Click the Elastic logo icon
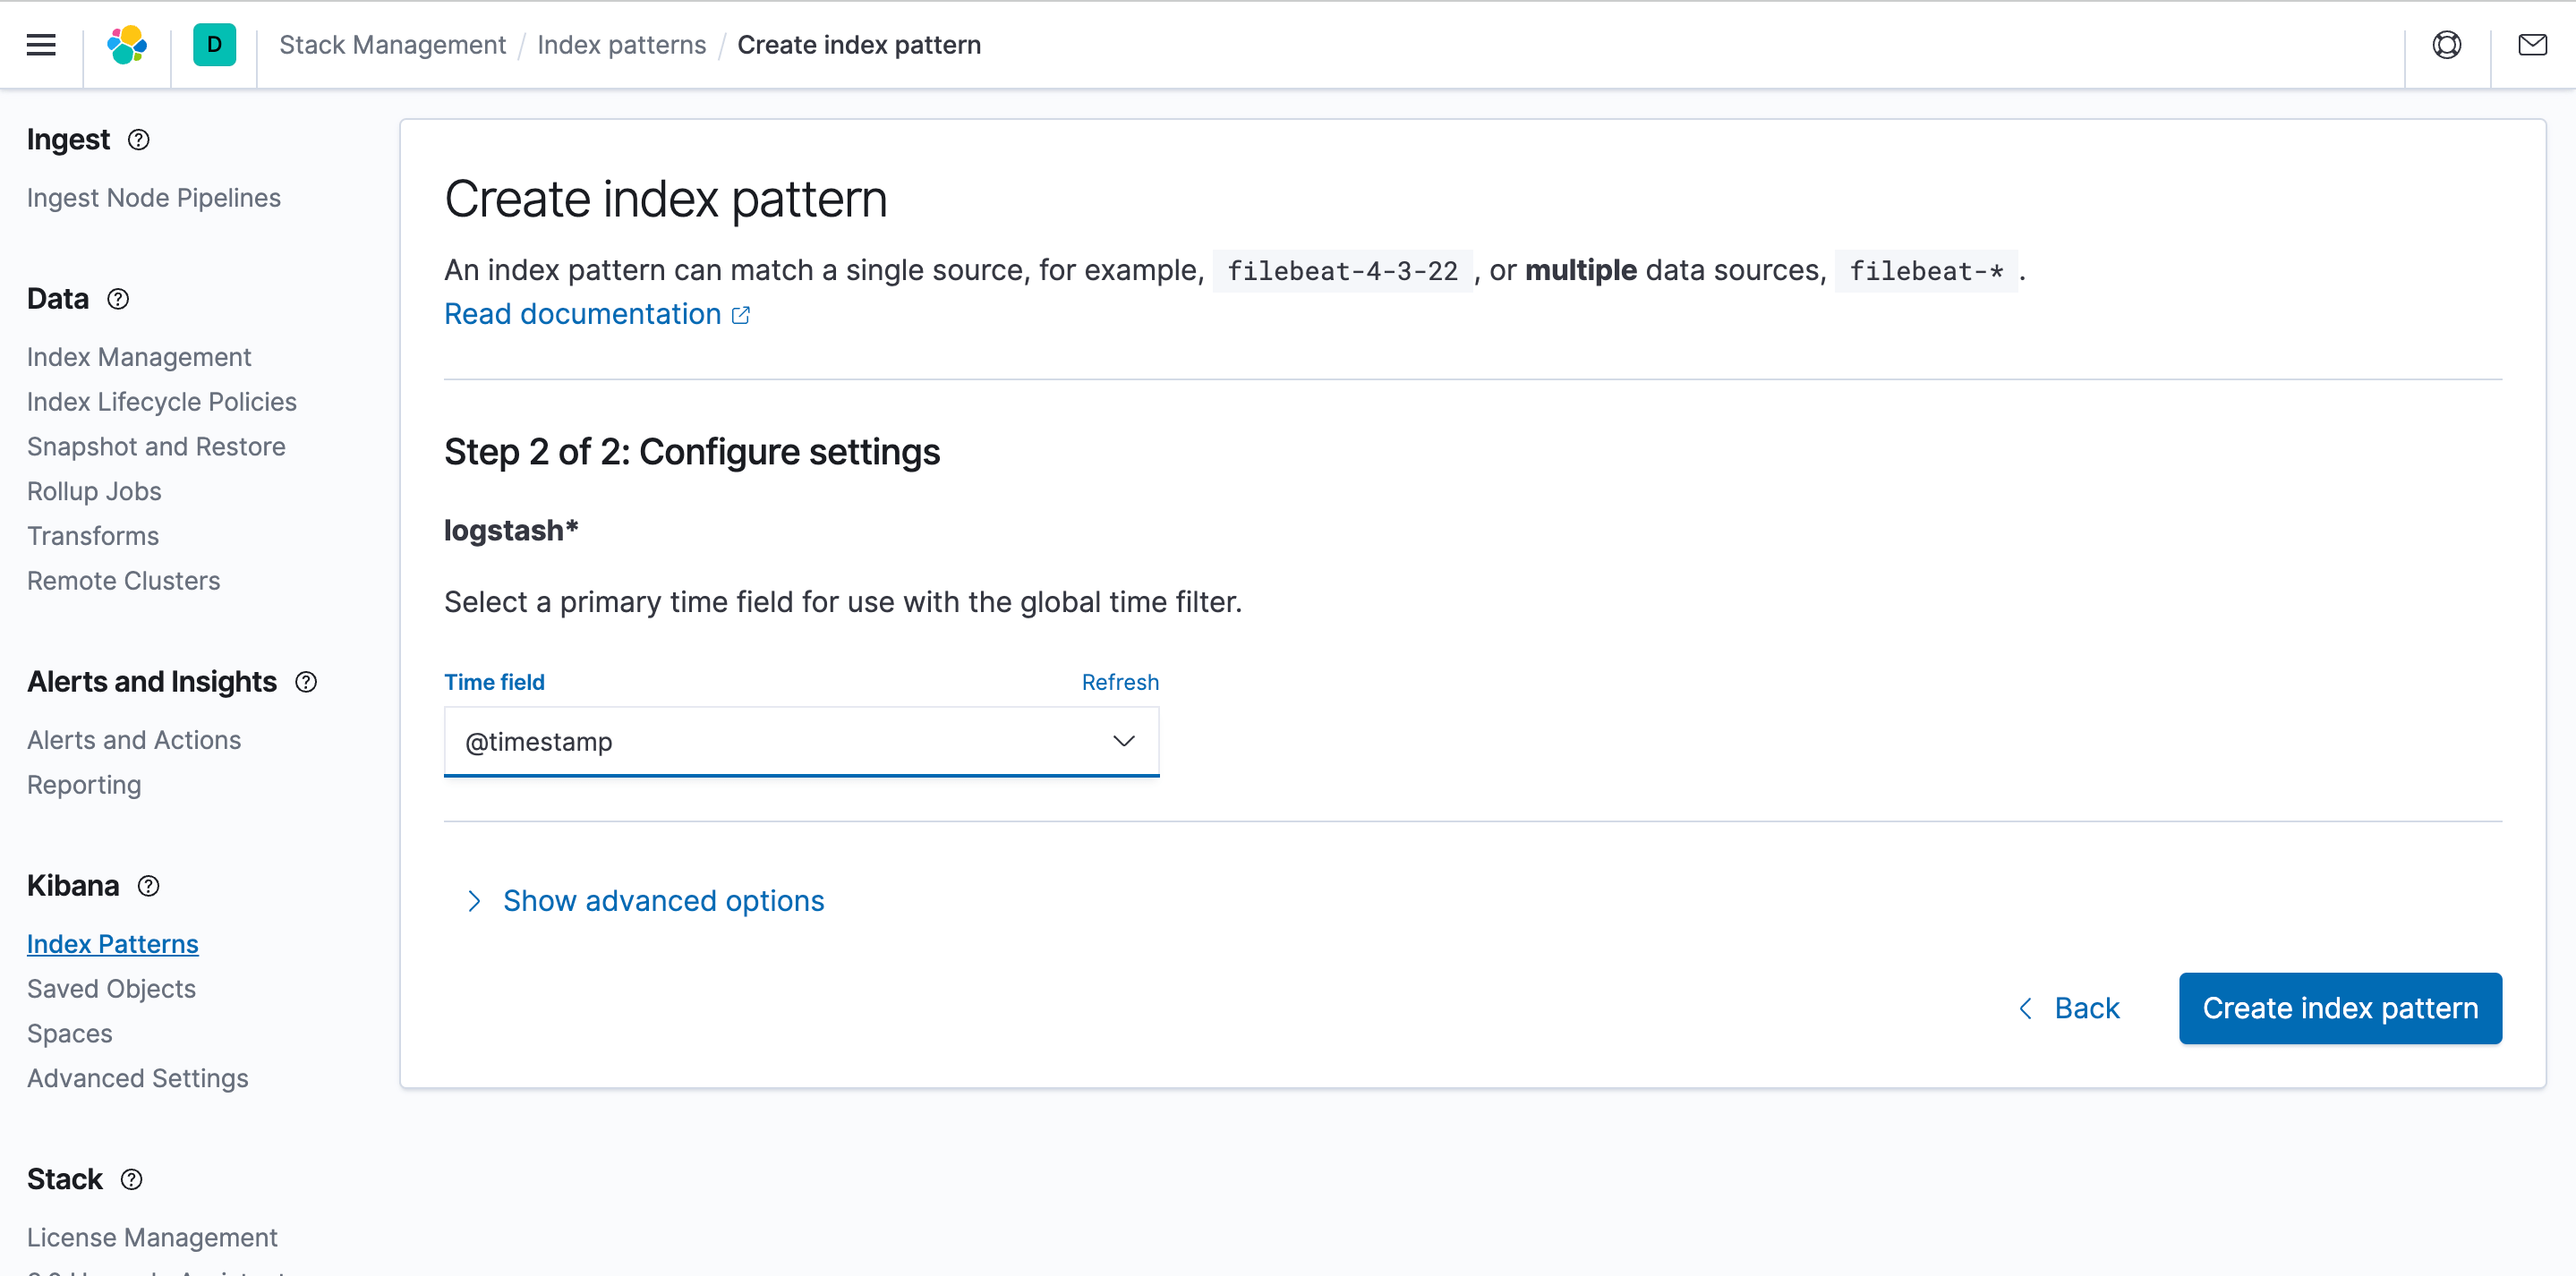 (127, 45)
